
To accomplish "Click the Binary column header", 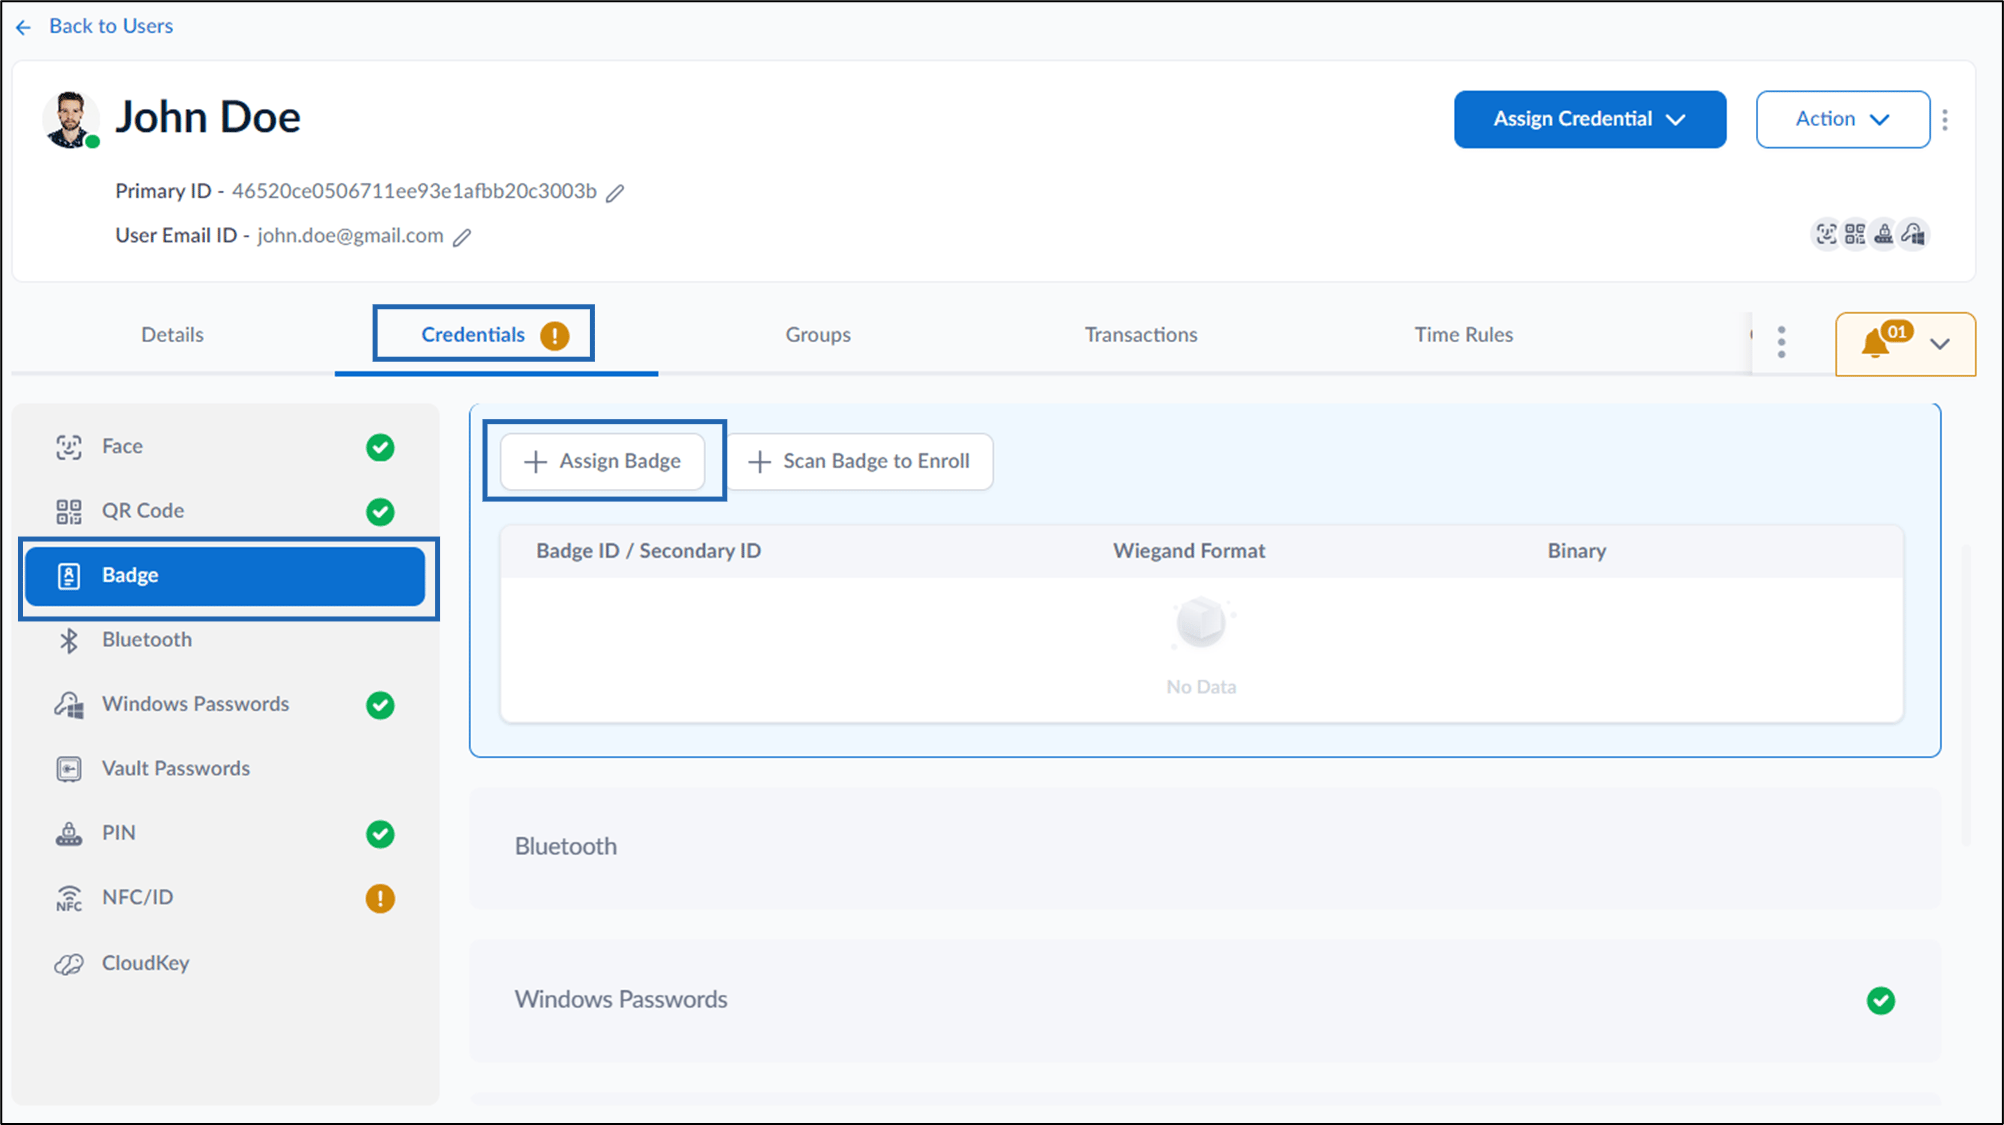I will click(1576, 551).
